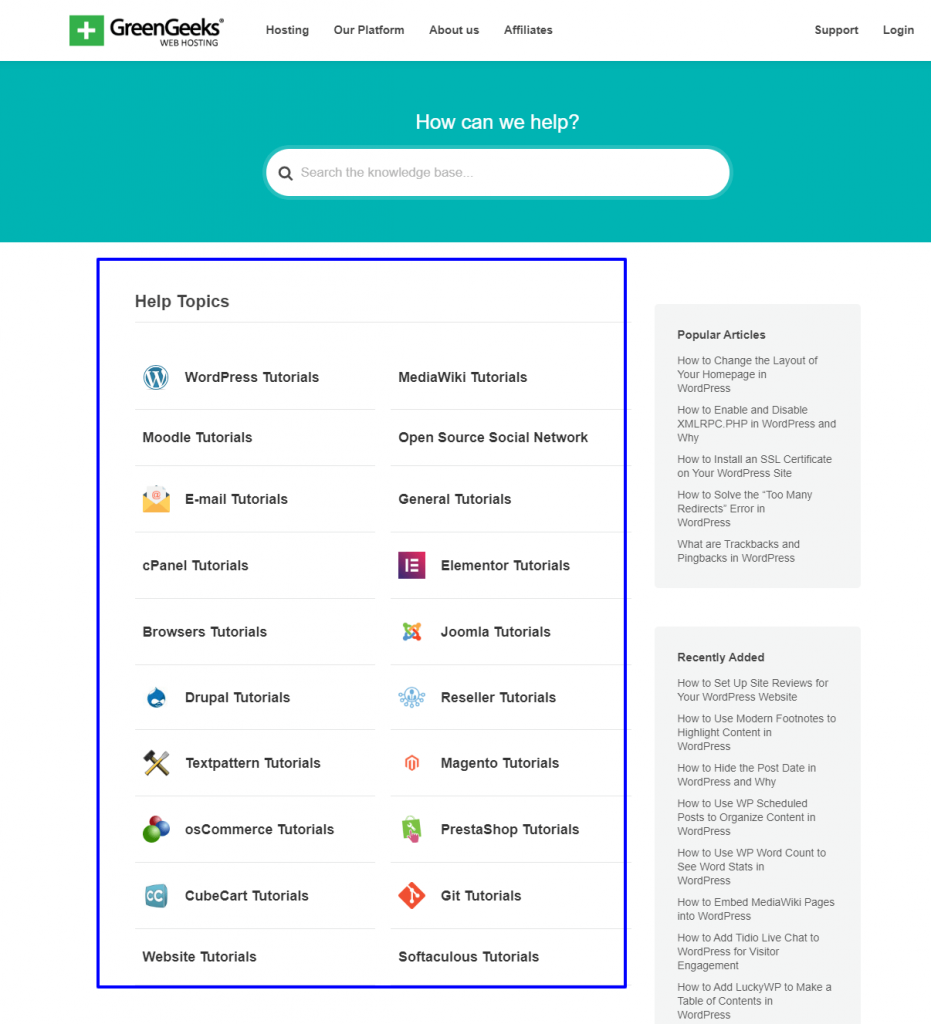This screenshot has width=931, height=1024.
Task: Open Embed MediaWiki Pages article
Action: coord(755,909)
